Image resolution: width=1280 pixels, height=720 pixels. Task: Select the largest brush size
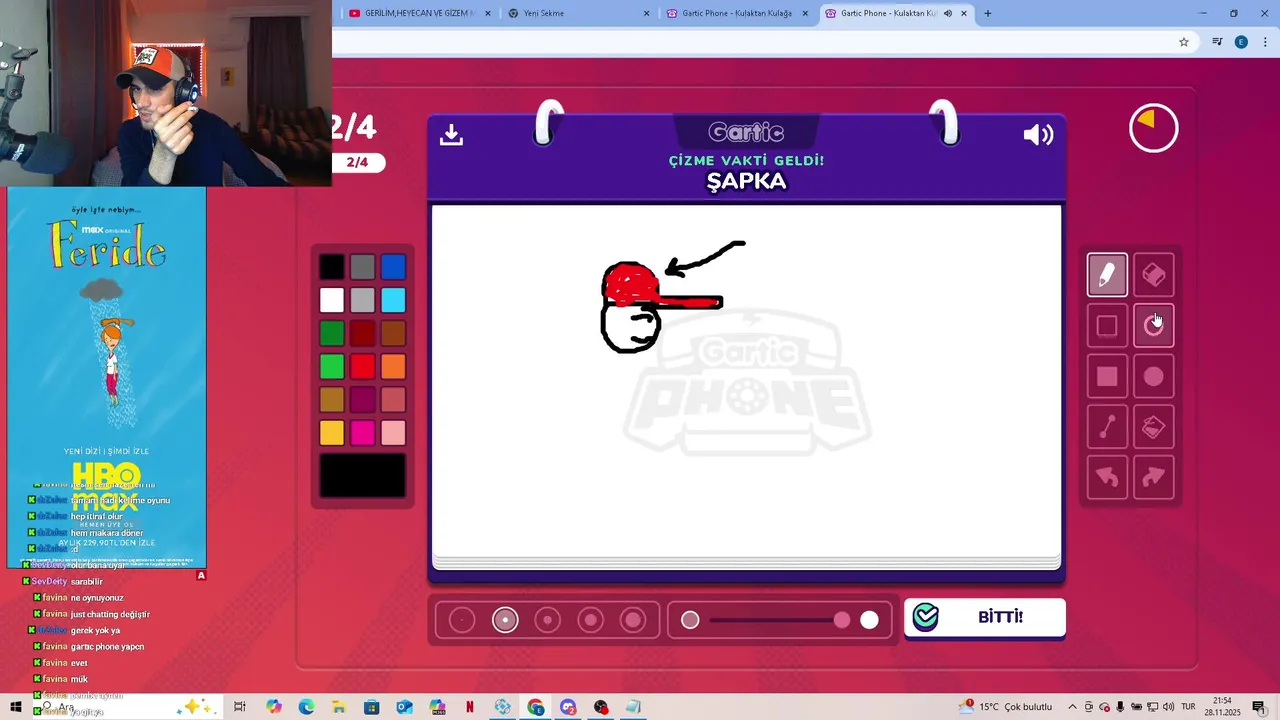click(x=633, y=621)
